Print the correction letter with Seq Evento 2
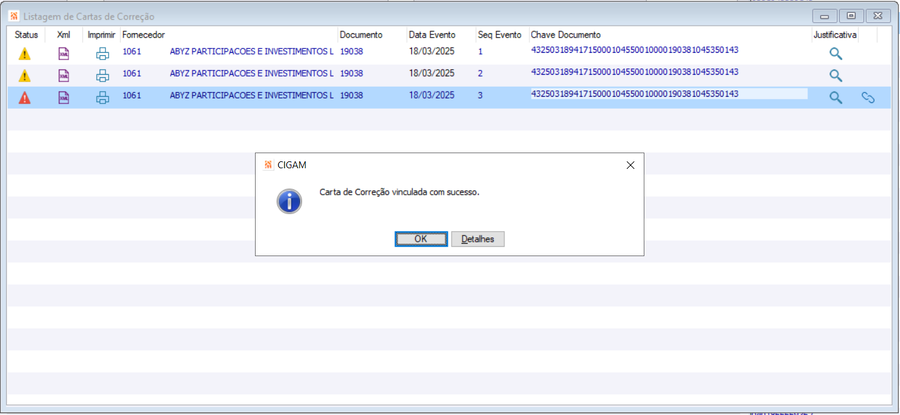This screenshot has width=900, height=415. 102,76
